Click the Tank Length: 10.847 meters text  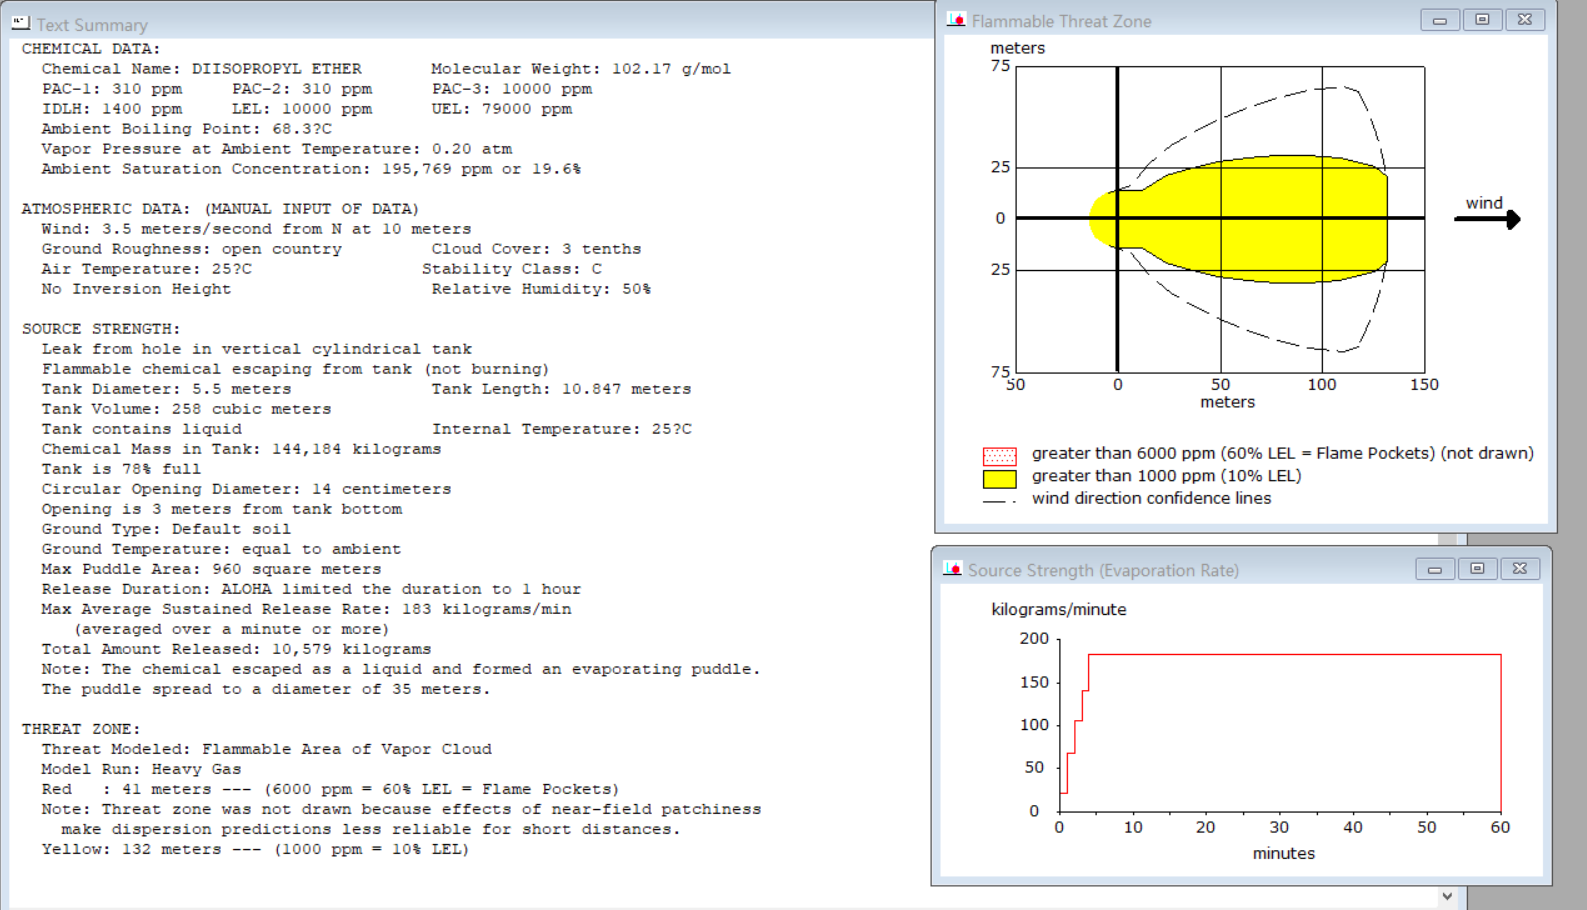click(561, 389)
